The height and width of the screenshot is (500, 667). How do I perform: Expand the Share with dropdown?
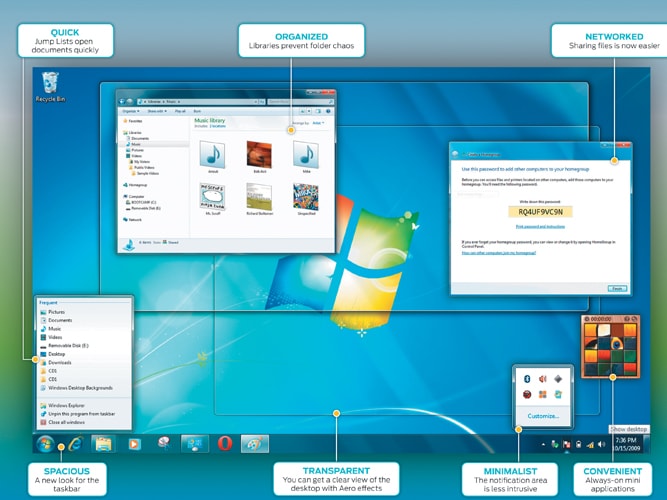coord(157,111)
